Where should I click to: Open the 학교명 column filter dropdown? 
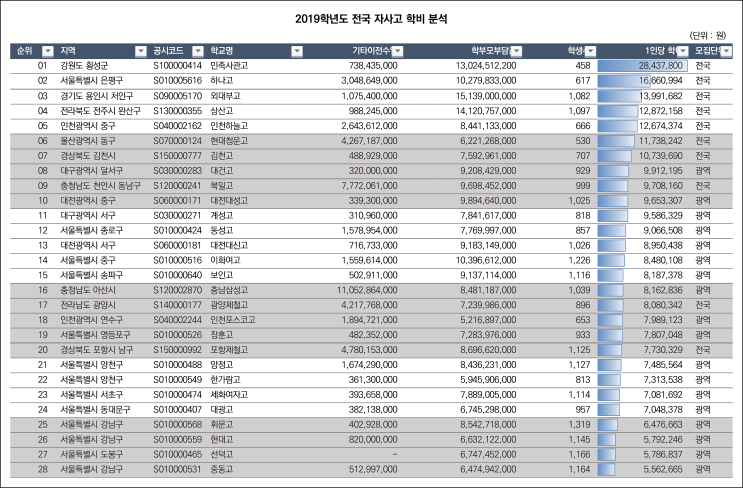(297, 51)
